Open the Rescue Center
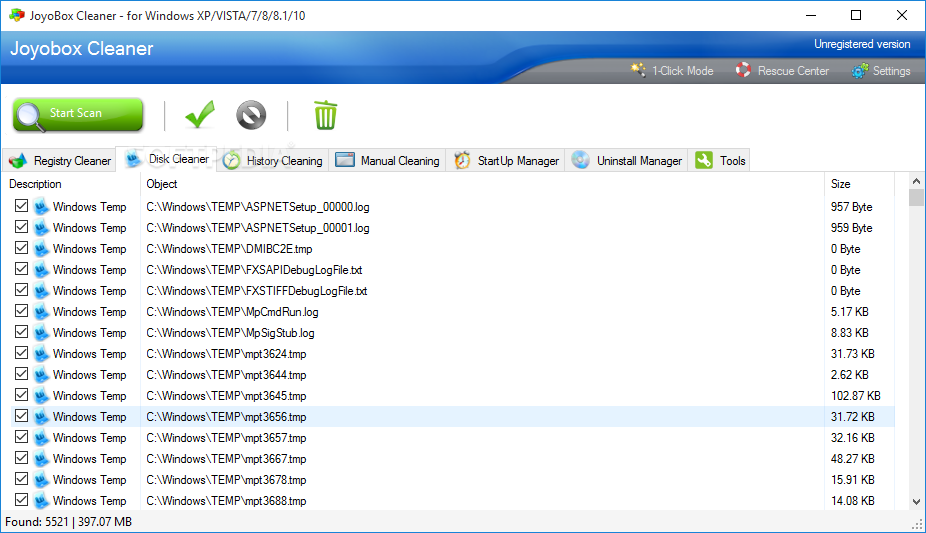 793,71
